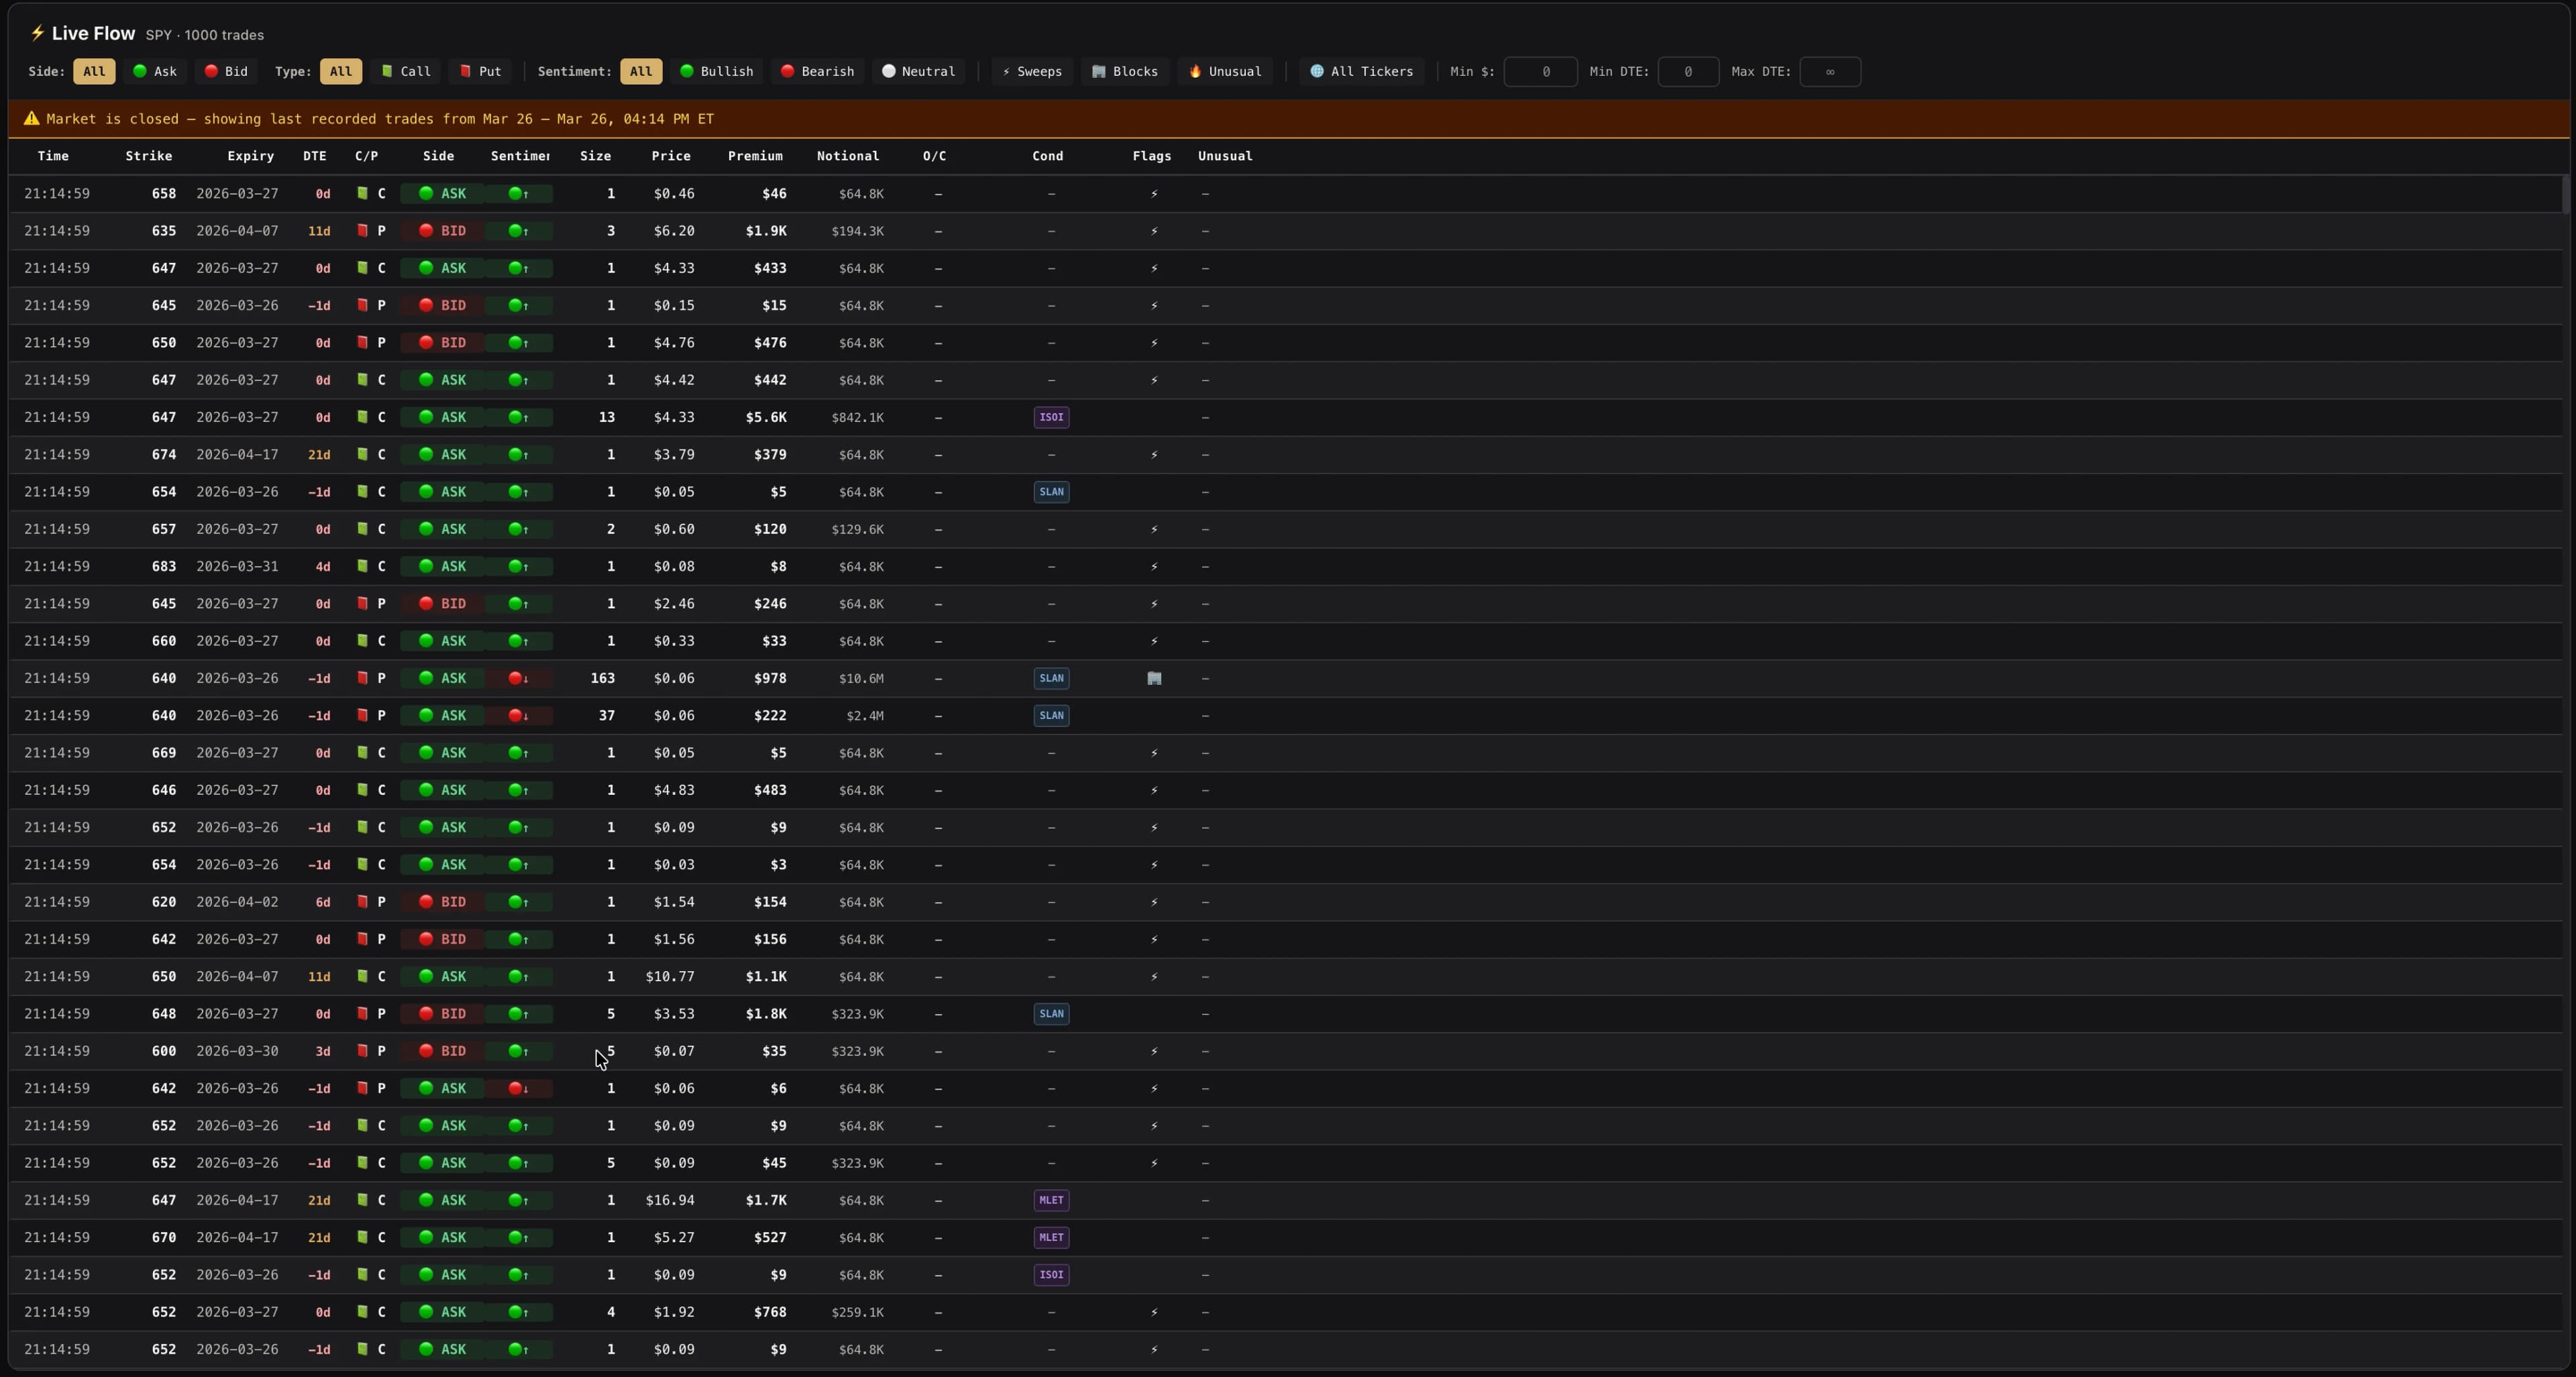The image size is (2576, 1377).
Task: Click the market closed warning icon
Action: (32, 118)
